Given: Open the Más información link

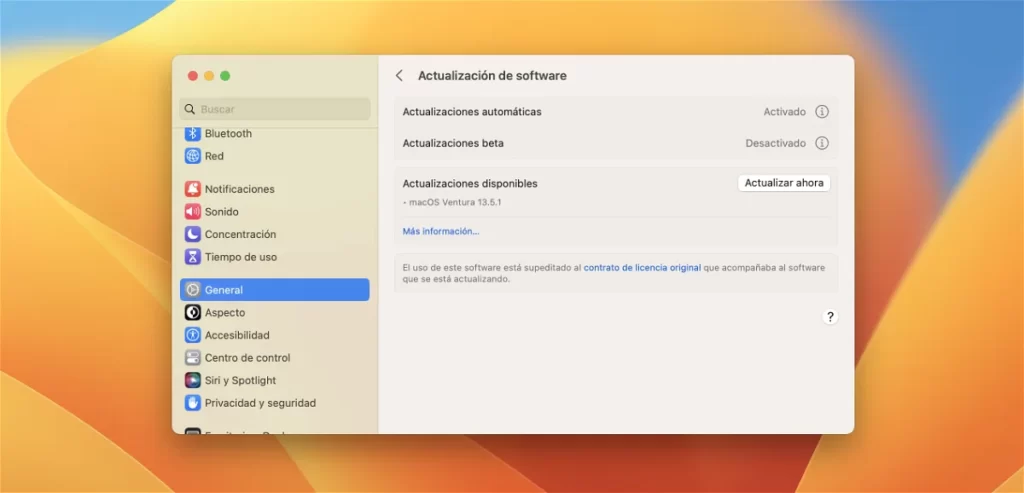Looking at the screenshot, I should [x=441, y=231].
